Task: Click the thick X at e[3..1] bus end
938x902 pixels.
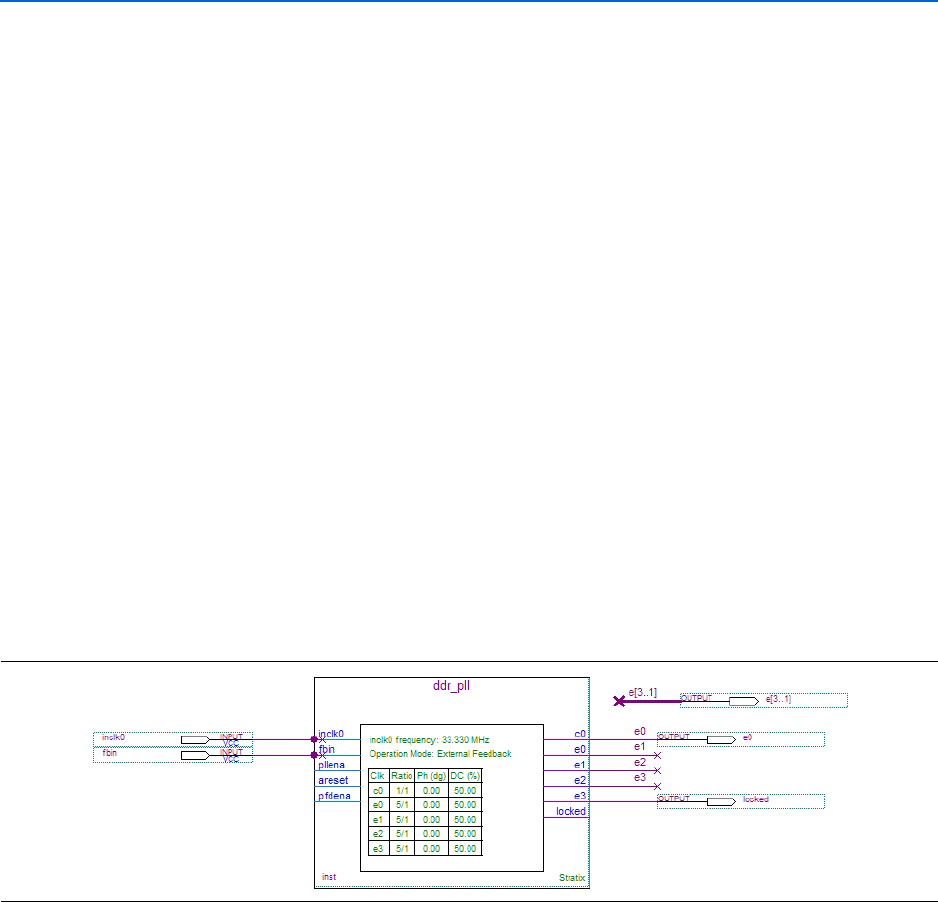Action: (619, 701)
